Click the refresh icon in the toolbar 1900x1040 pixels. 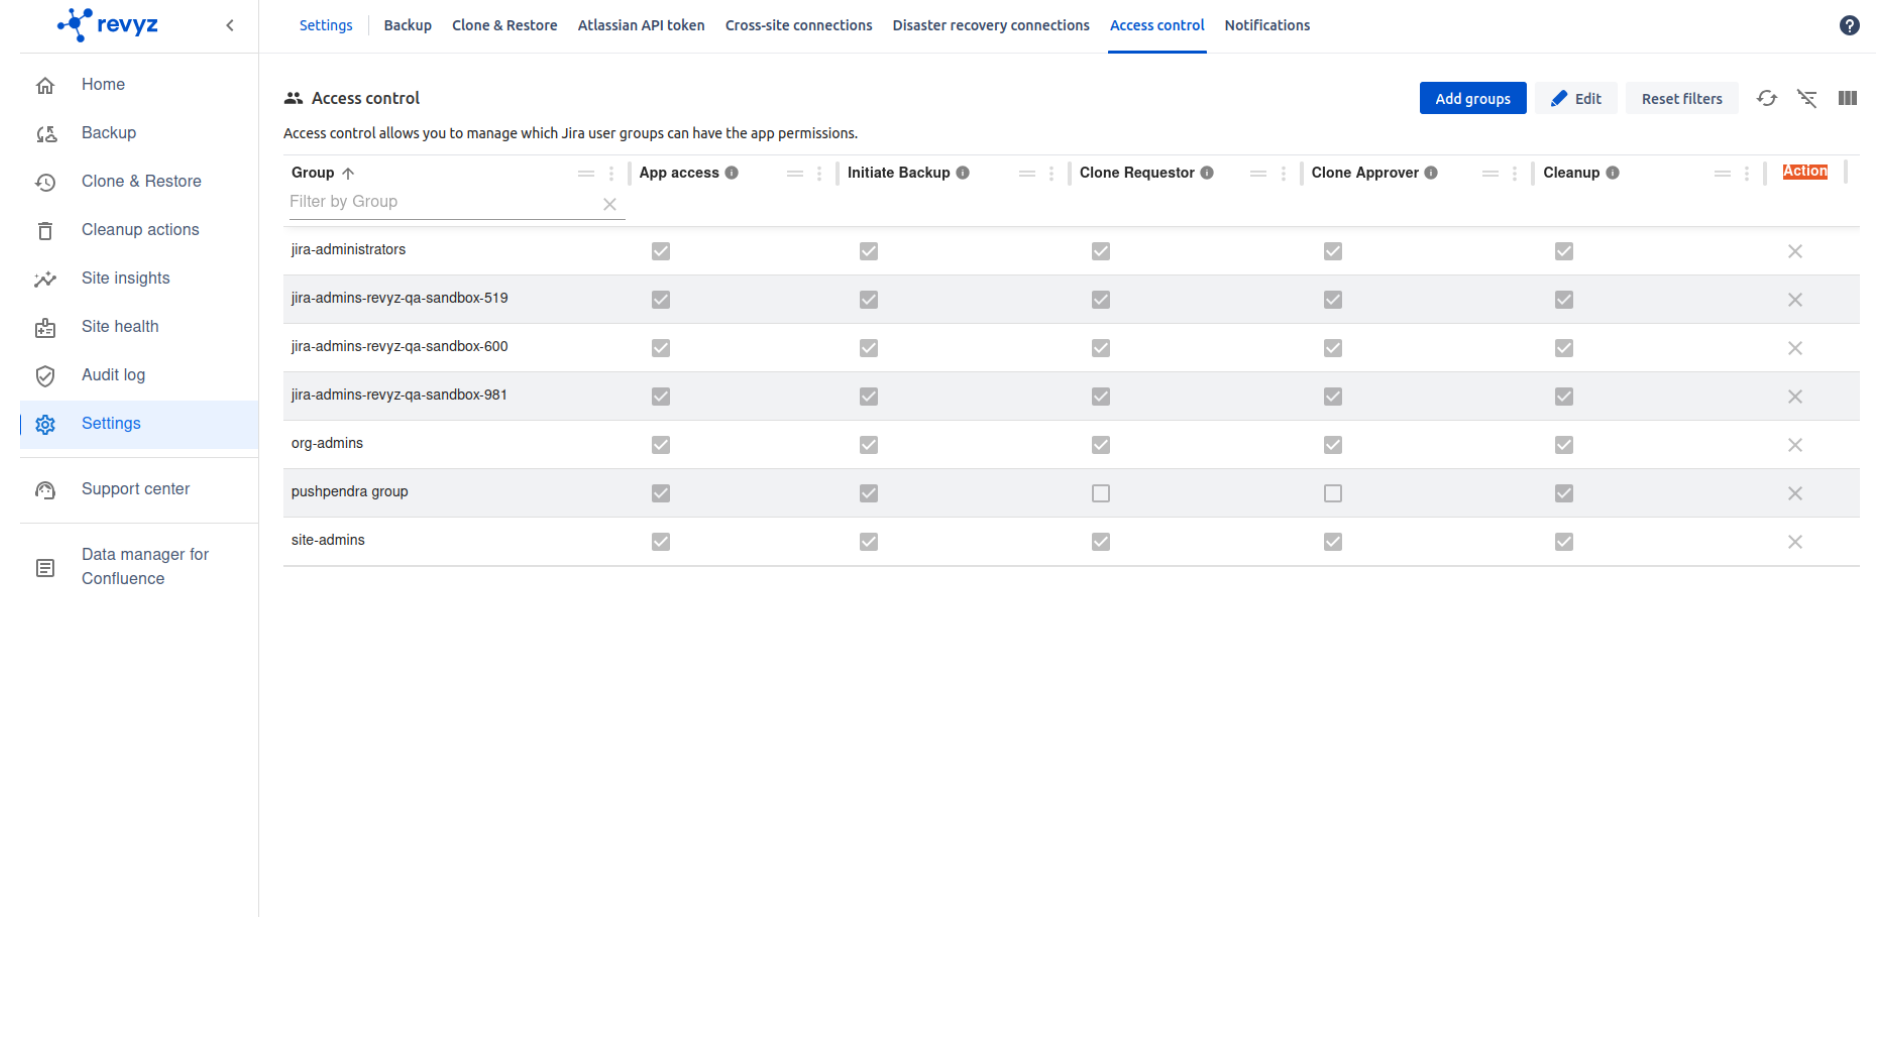(1767, 98)
